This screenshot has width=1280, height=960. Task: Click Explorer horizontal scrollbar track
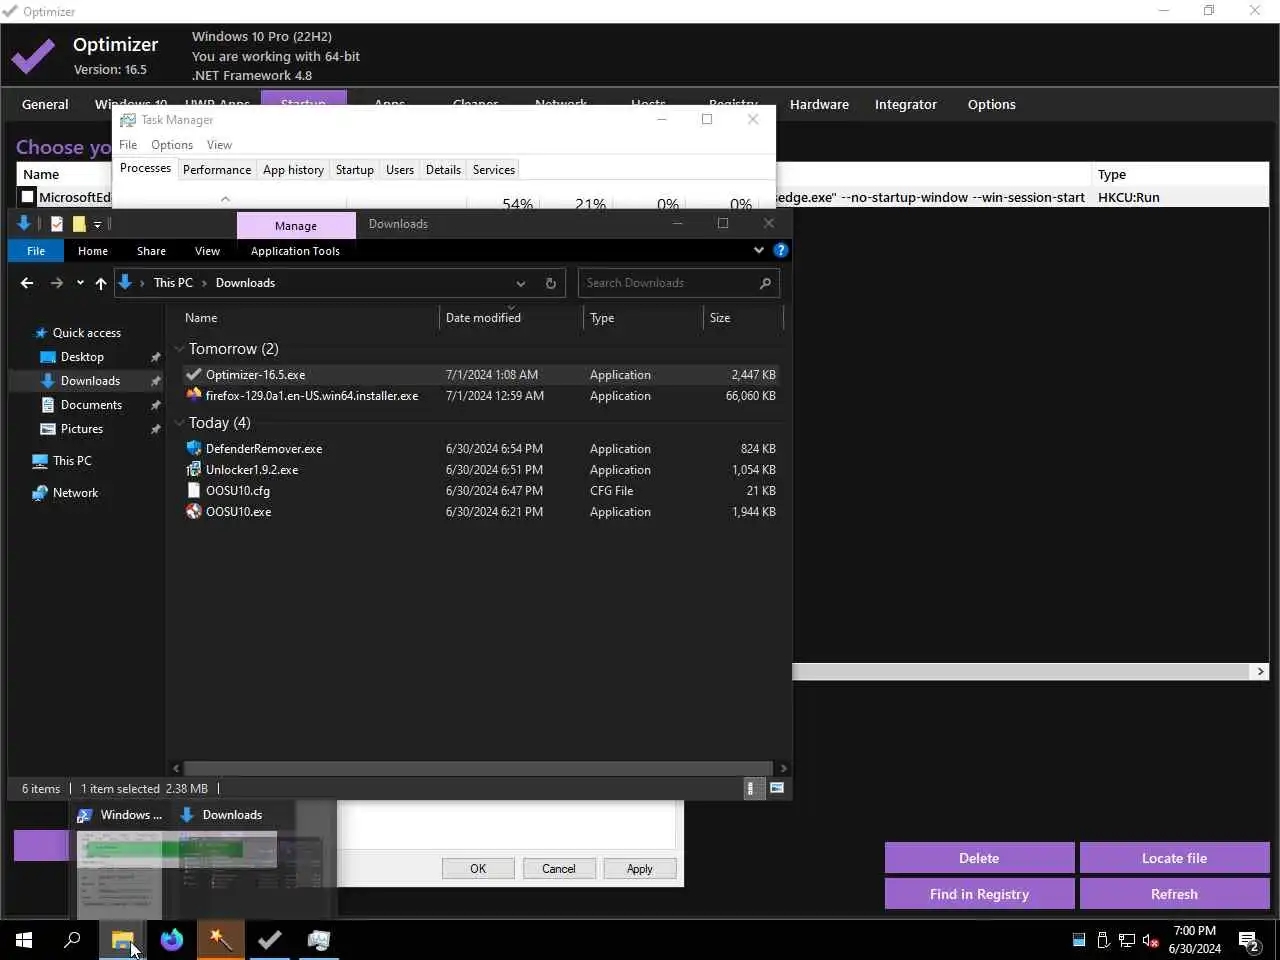(x=479, y=768)
